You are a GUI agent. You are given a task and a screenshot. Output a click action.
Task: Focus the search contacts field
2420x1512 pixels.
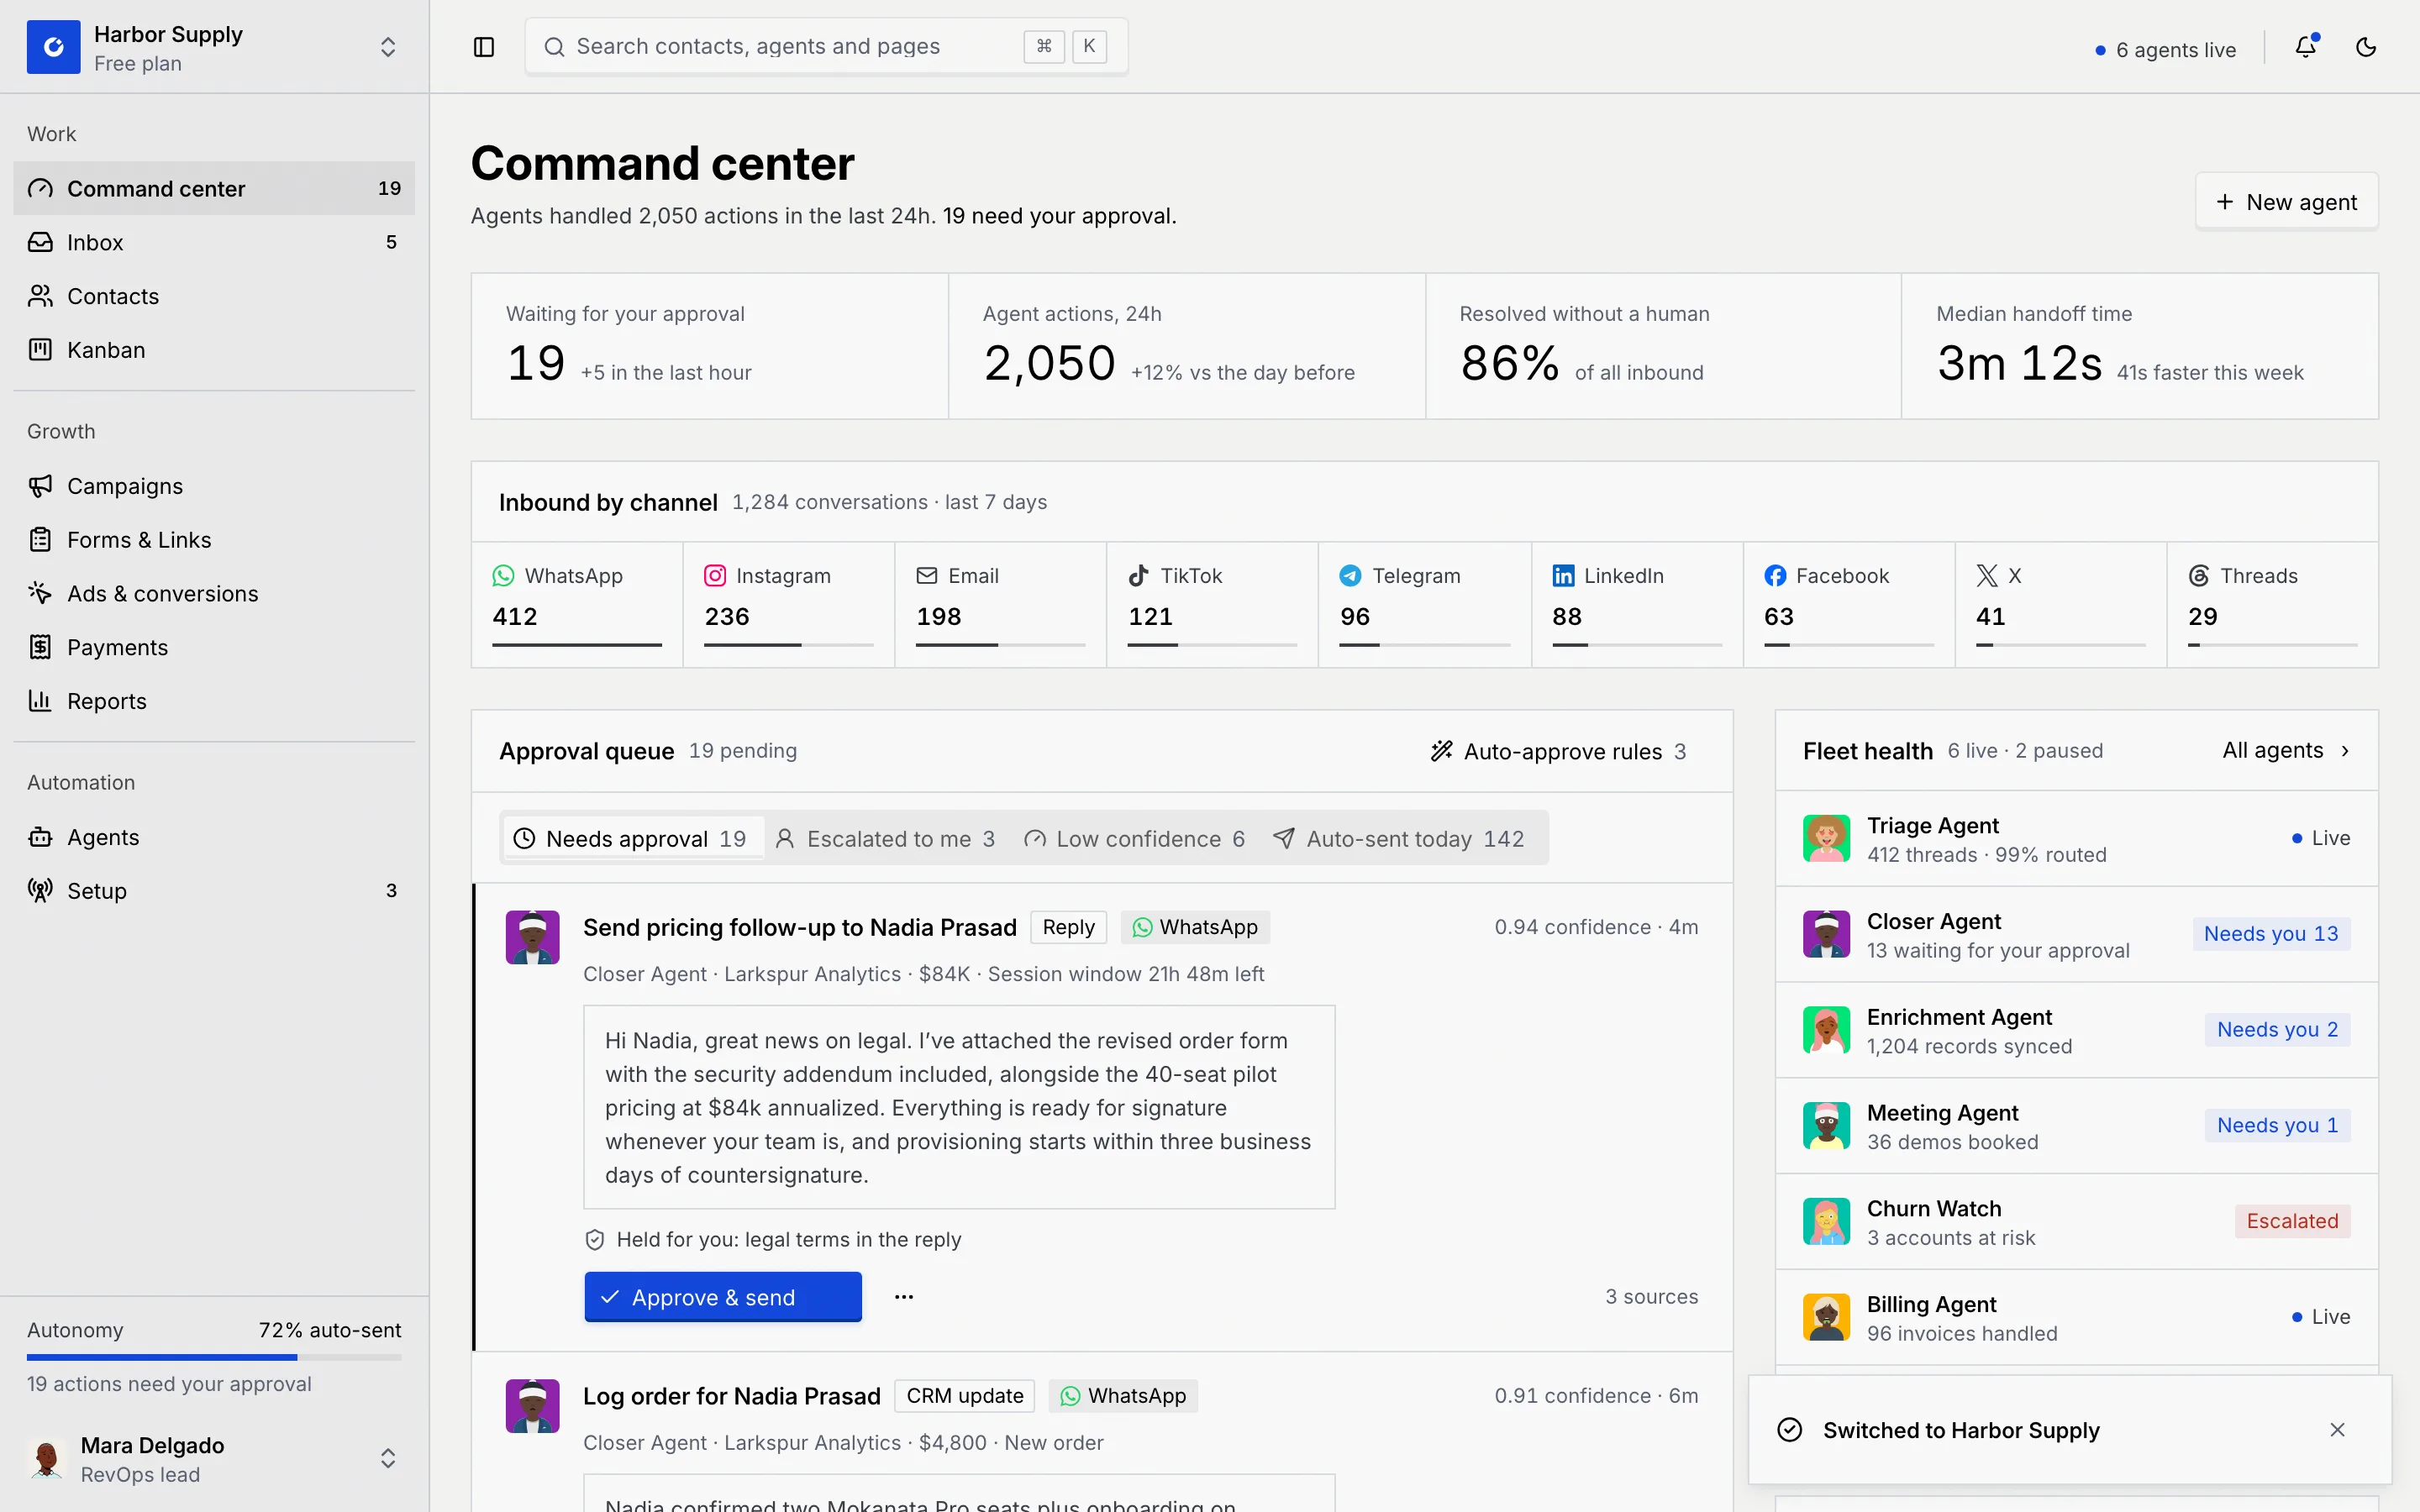click(826, 46)
